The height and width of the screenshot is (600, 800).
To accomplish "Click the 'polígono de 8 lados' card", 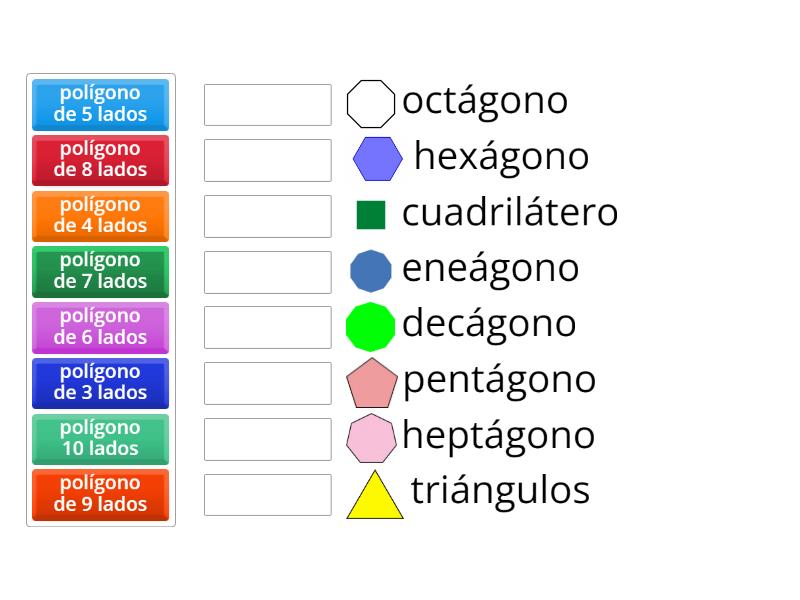I will [x=100, y=160].
